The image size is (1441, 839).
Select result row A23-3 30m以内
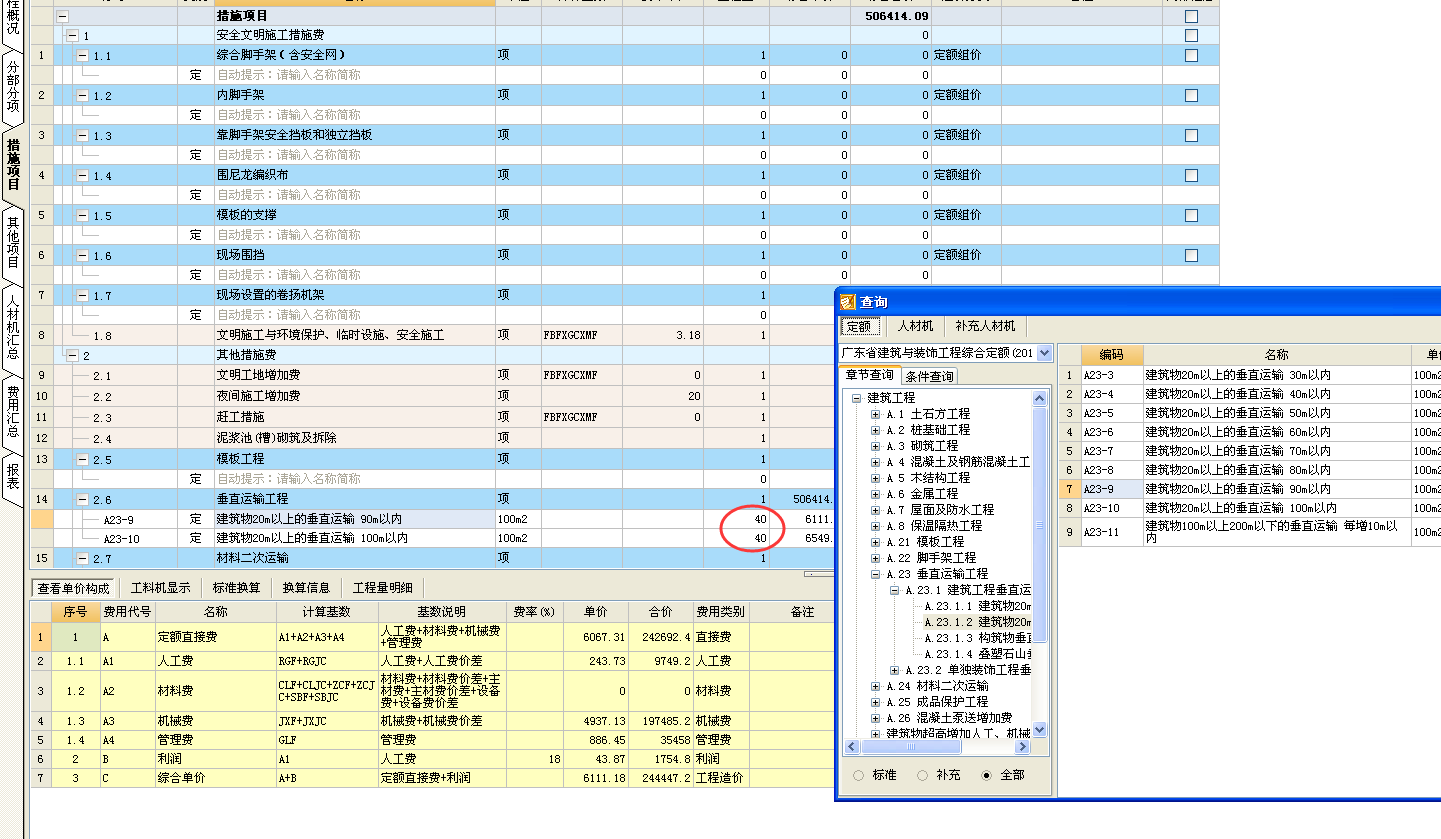[x=1250, y=375]
